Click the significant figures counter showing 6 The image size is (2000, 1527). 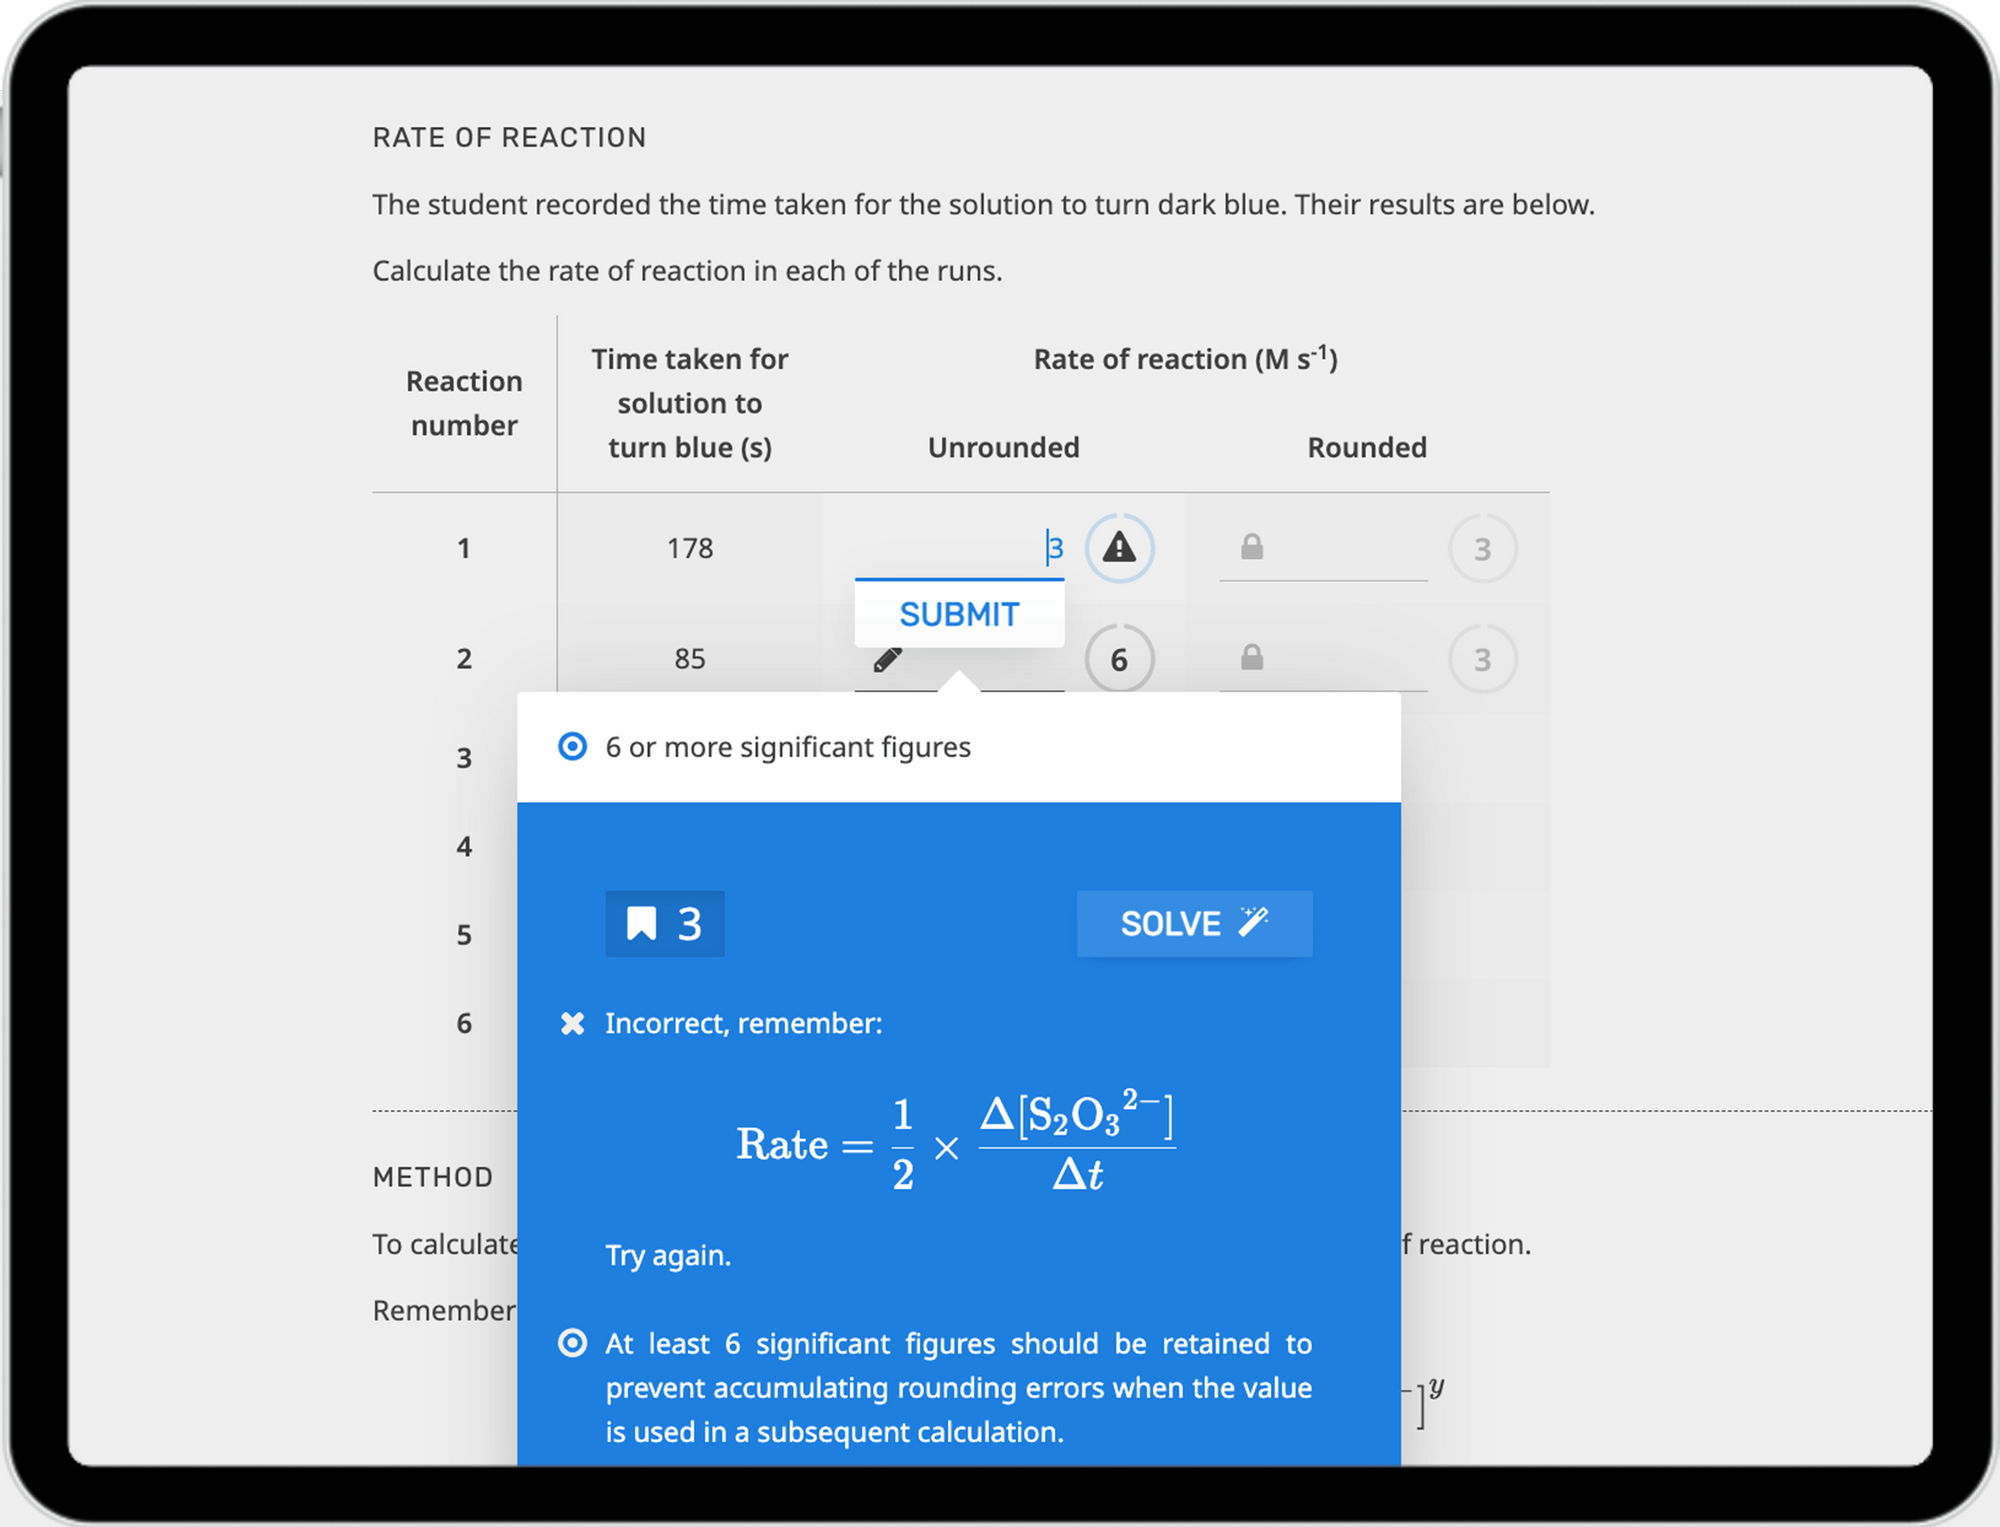pos(1119,658)
